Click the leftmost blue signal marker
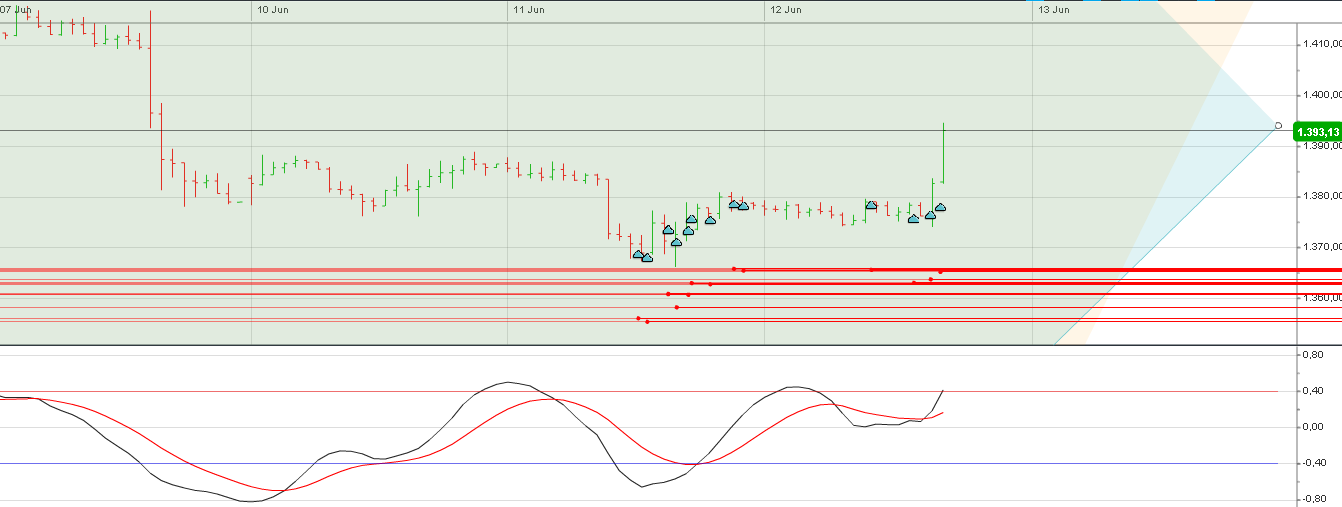 click(x=638, y=255)
